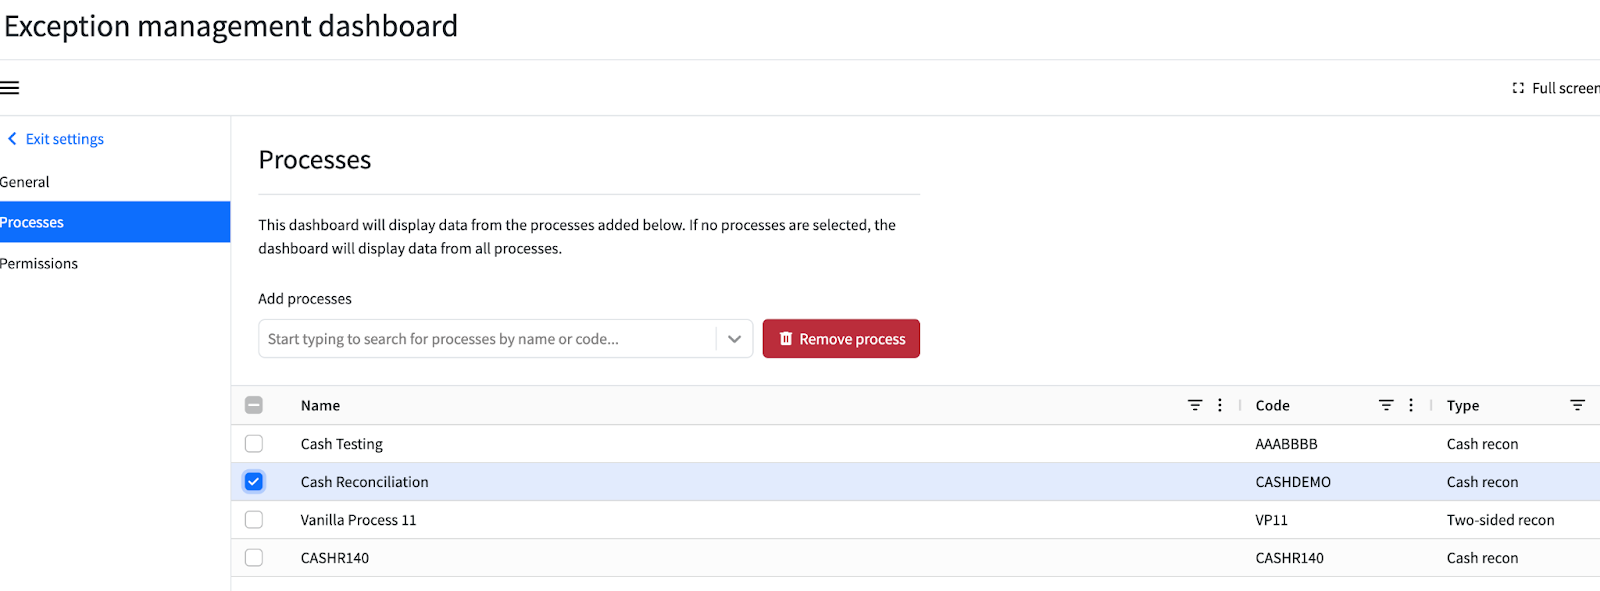
Task: Uncheck the Cash Reconciliation row checkbox
Action: pos(254,481)
